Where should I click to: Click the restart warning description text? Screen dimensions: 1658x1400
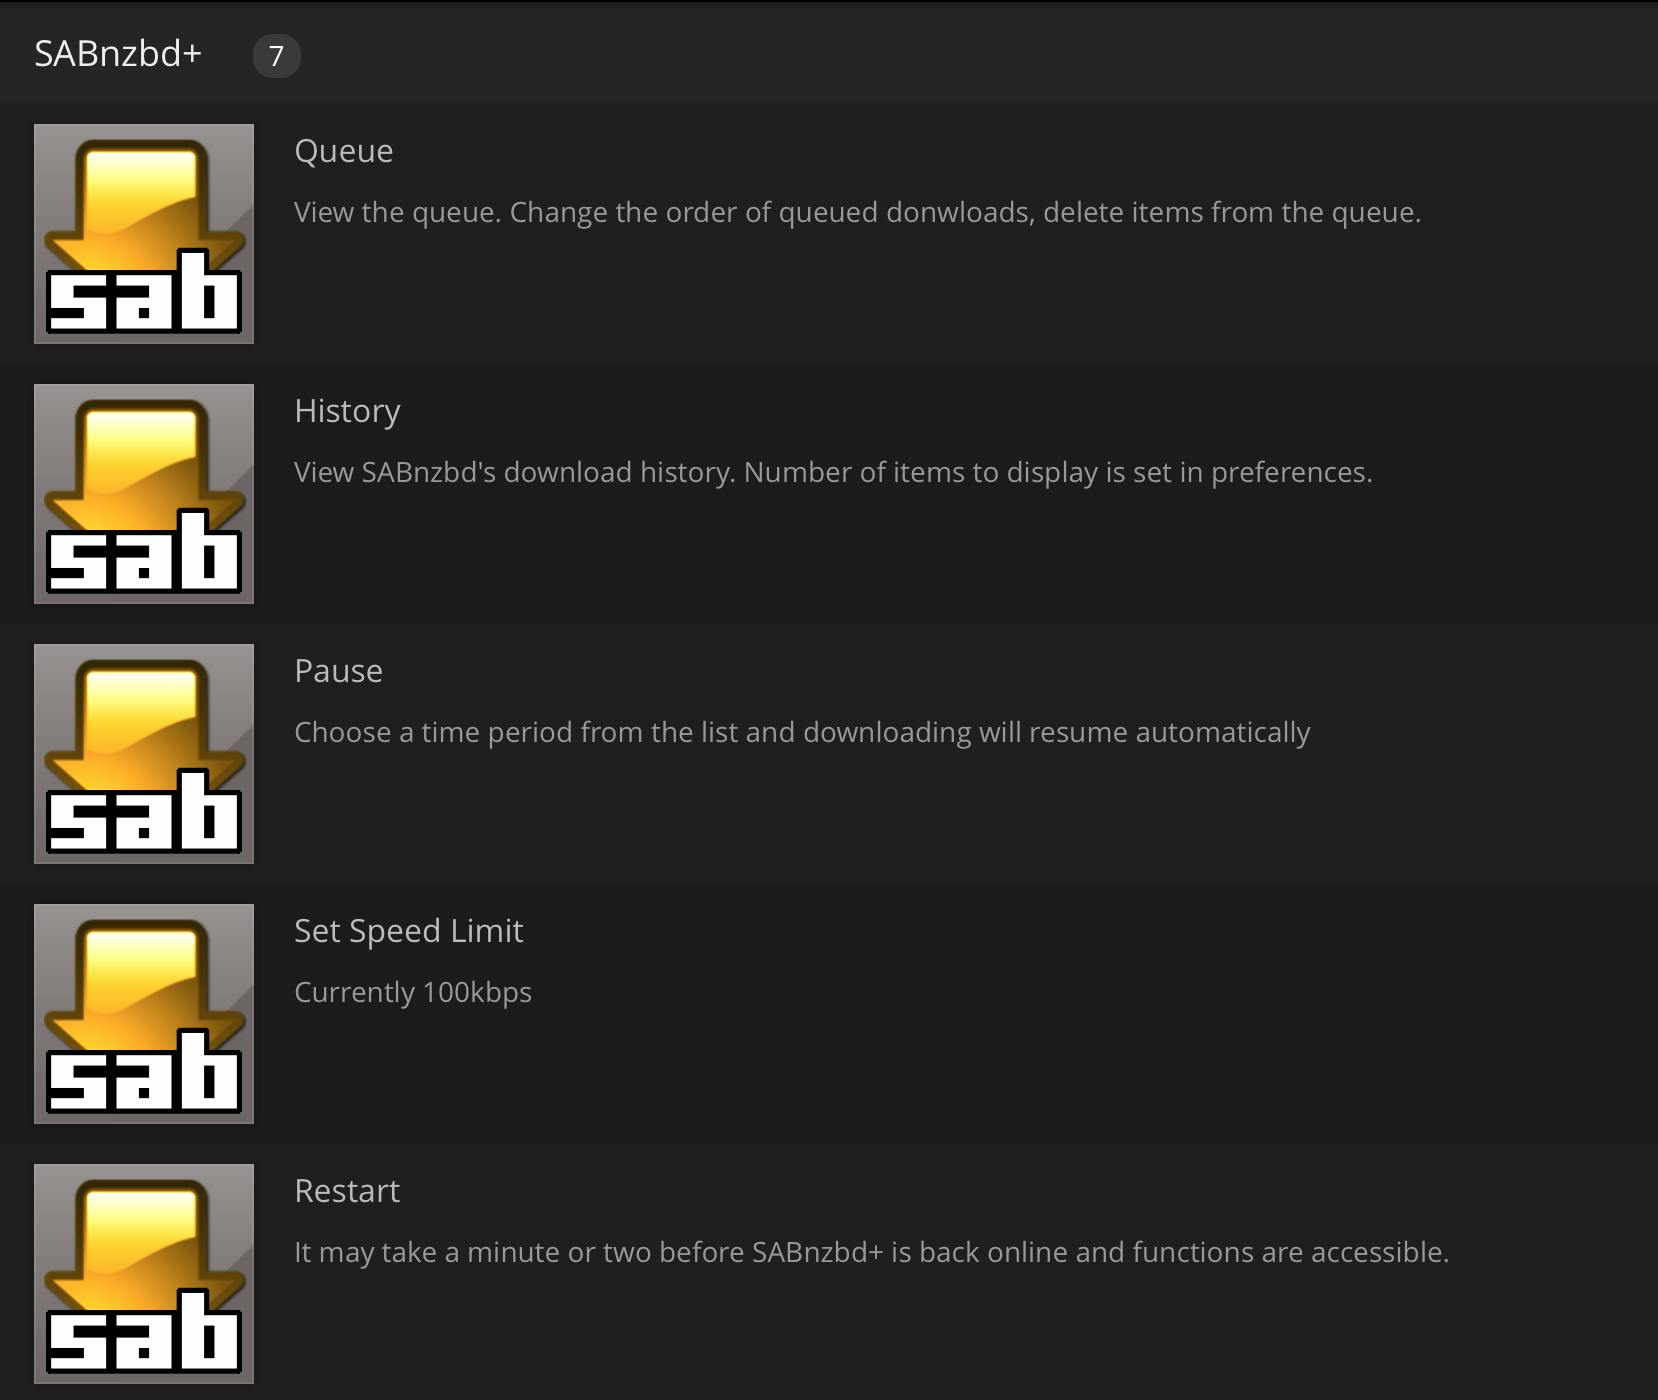pyautogui.click(x=871, y=1252)
